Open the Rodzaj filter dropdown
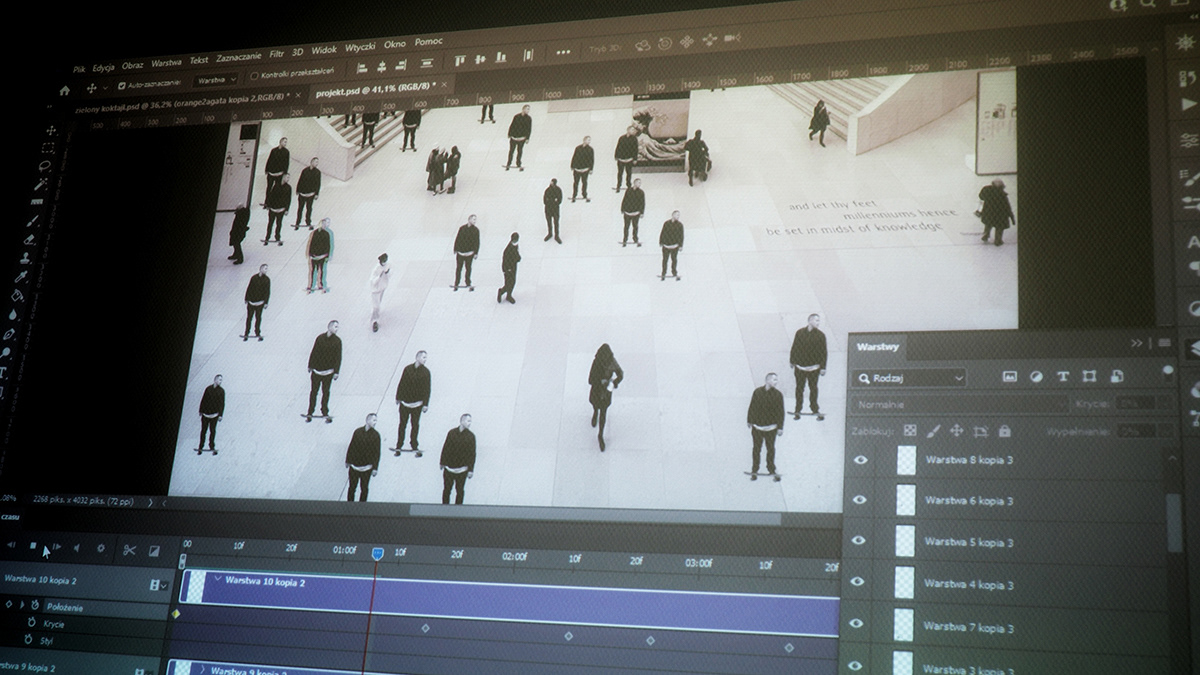The width and height of the screenshot is (1200, 675). point(909,378)
